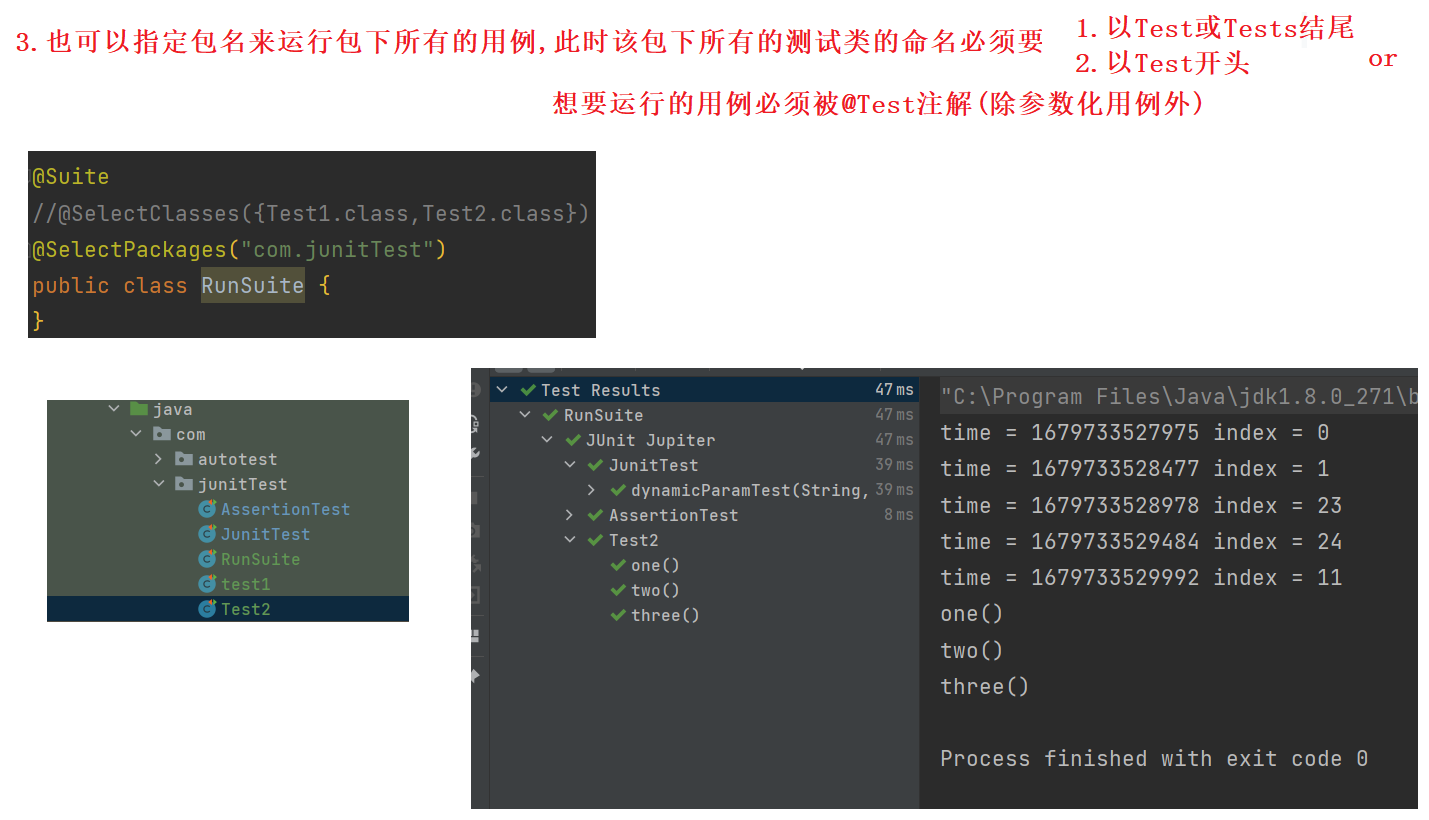Viewport: 1429px width, 820px height.
Task: Select Test2 in the project tree
Action: coord(228,609)
